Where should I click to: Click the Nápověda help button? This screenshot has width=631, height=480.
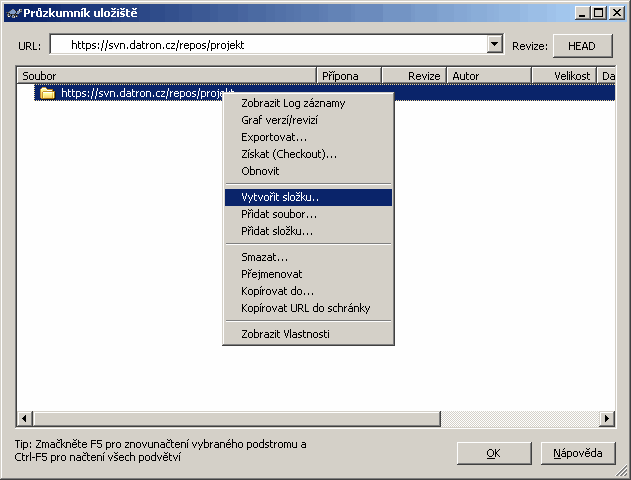578,453
